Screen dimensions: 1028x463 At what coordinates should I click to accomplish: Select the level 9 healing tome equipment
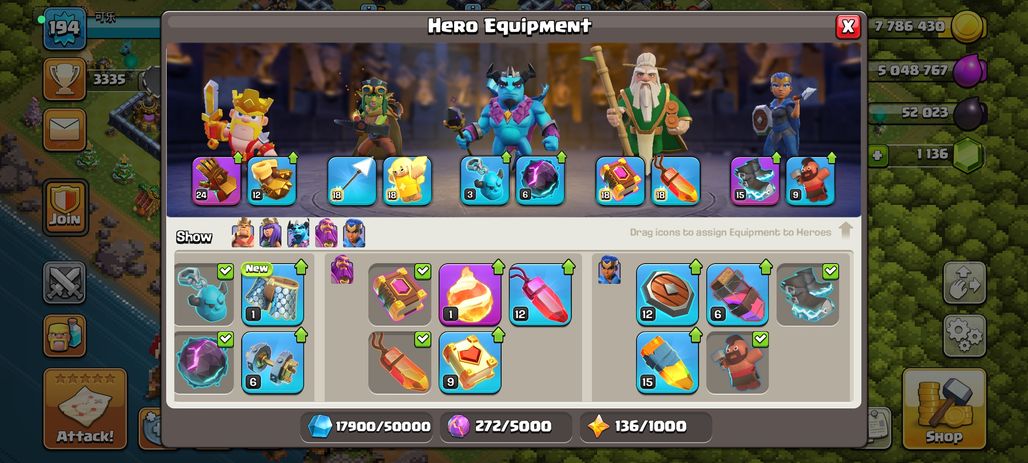(469, 363)
